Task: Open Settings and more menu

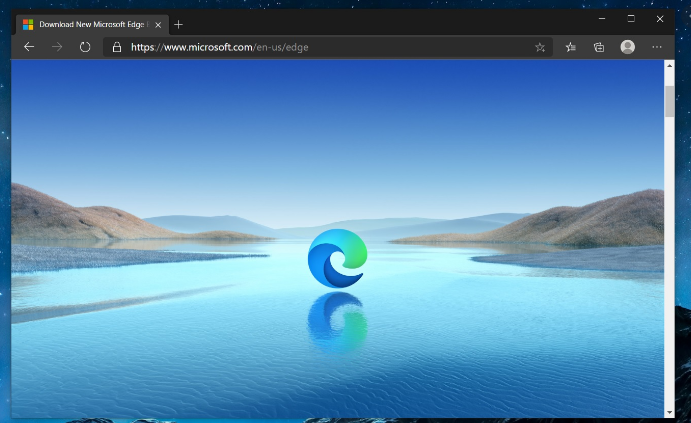Action: pyautogui.click(x=657, y=47)
